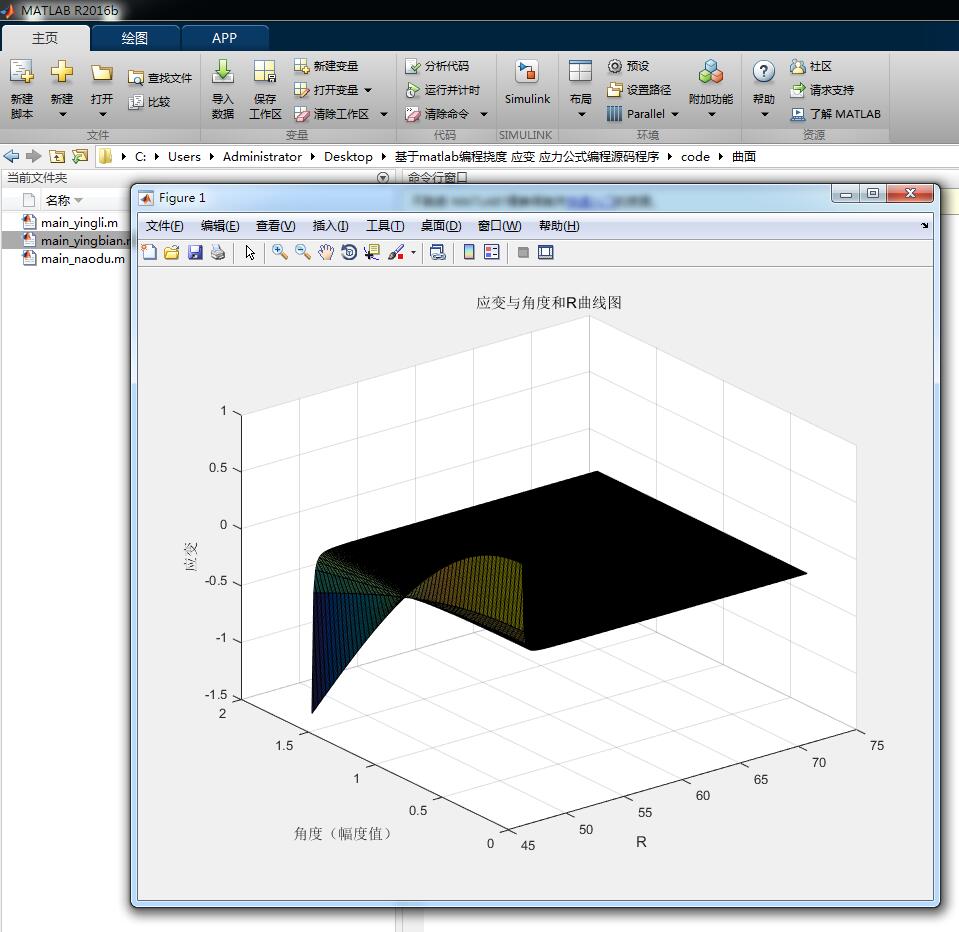Switch to the Home (主页) tab
This screenshot has height=932, width=959.
tap(45, 38)
